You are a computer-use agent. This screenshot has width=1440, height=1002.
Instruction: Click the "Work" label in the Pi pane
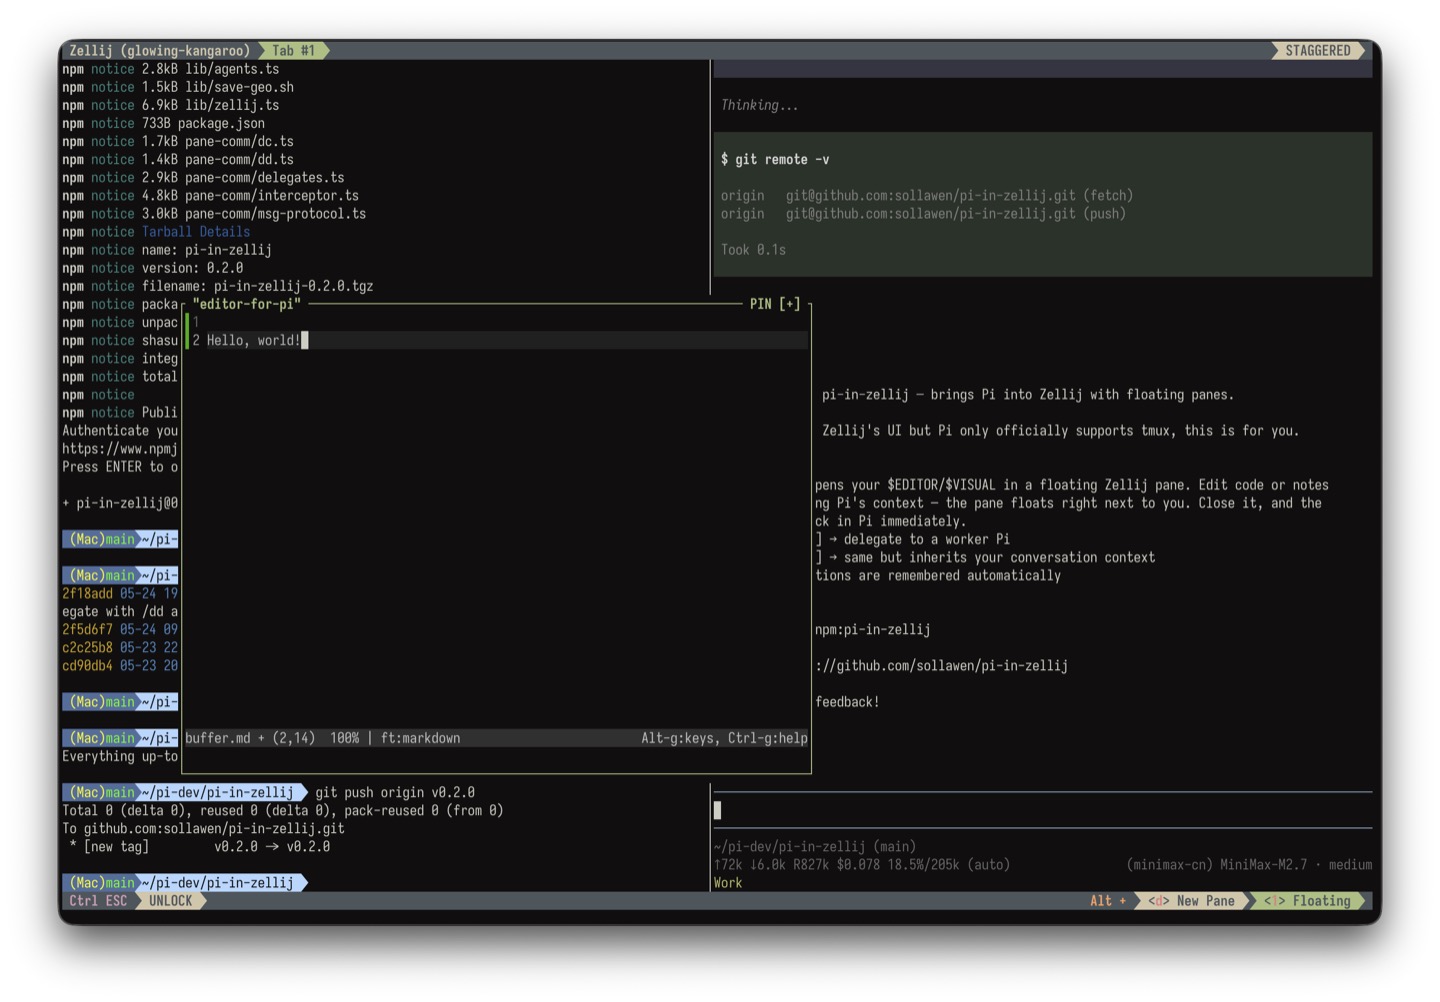[x=728, y=883]
